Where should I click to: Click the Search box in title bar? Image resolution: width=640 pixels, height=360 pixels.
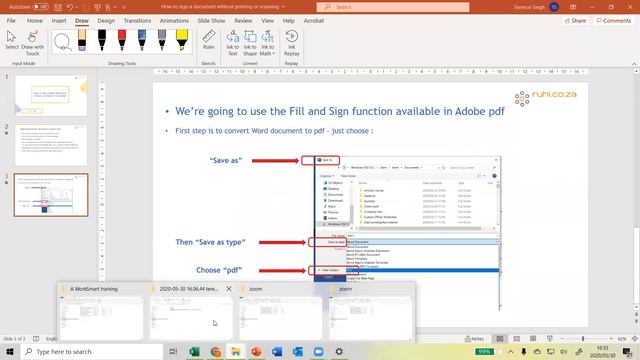(393, 7)
